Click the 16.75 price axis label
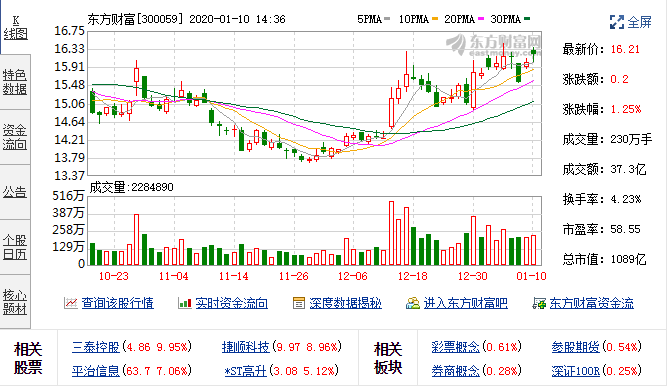The height and width of the screenshot is (386, 668). pyautogui.click(x=69, y=31)
